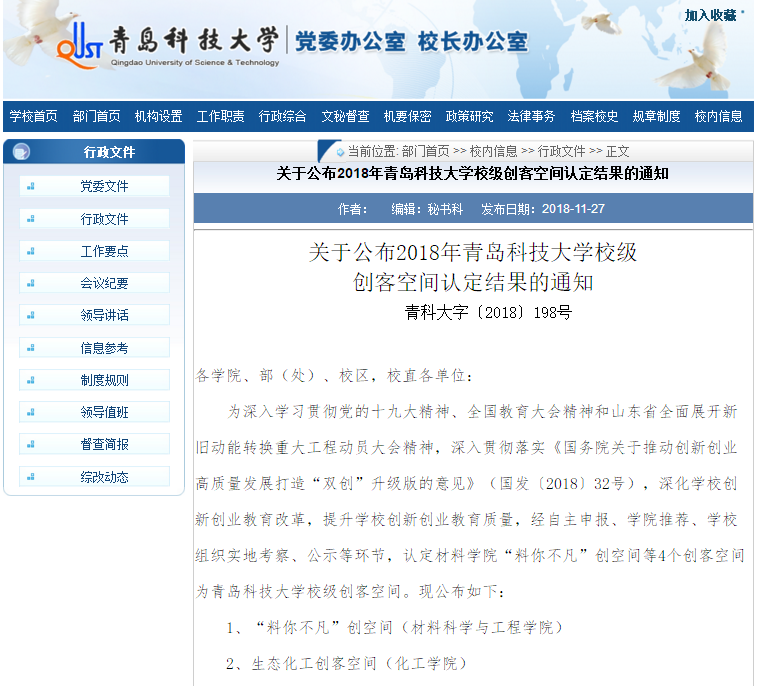Click the breadcrumb location icon

tap(340, 152)
